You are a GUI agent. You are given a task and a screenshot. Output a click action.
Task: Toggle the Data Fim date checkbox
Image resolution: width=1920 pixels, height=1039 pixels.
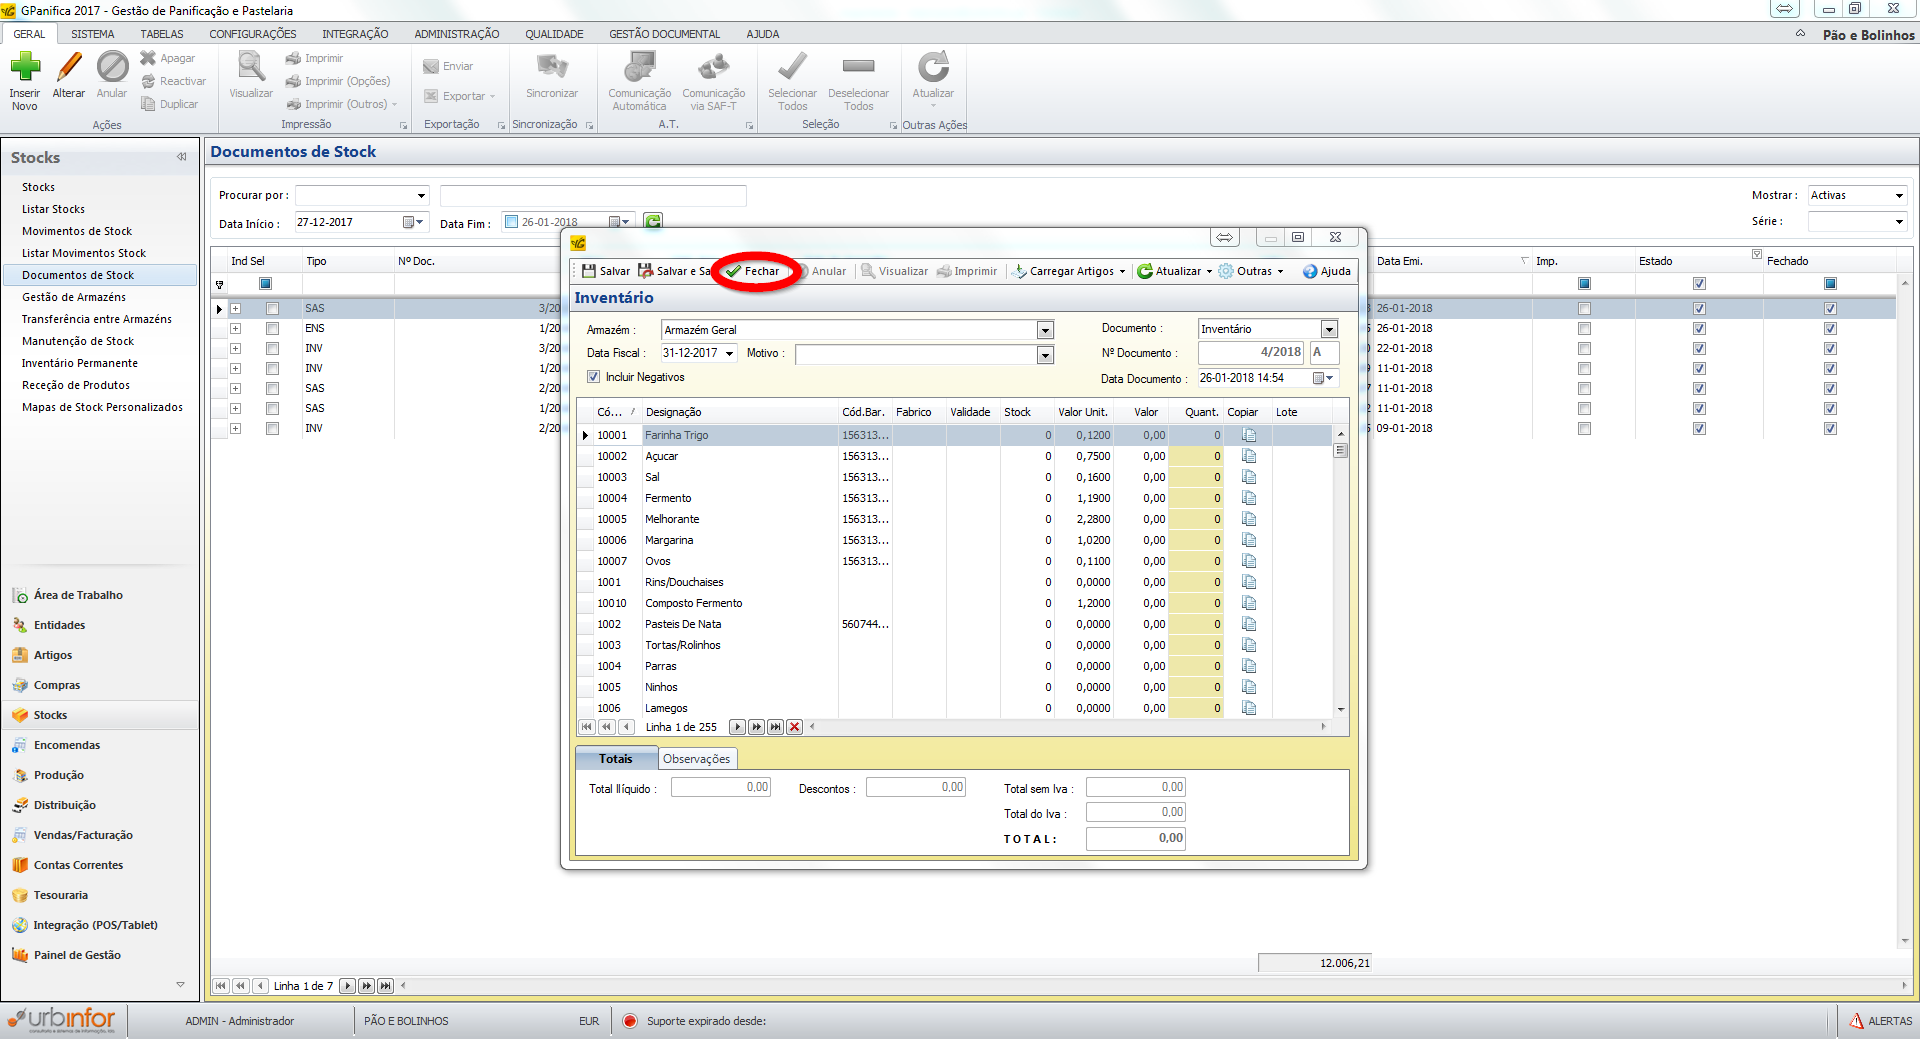(x=512, y=222)
